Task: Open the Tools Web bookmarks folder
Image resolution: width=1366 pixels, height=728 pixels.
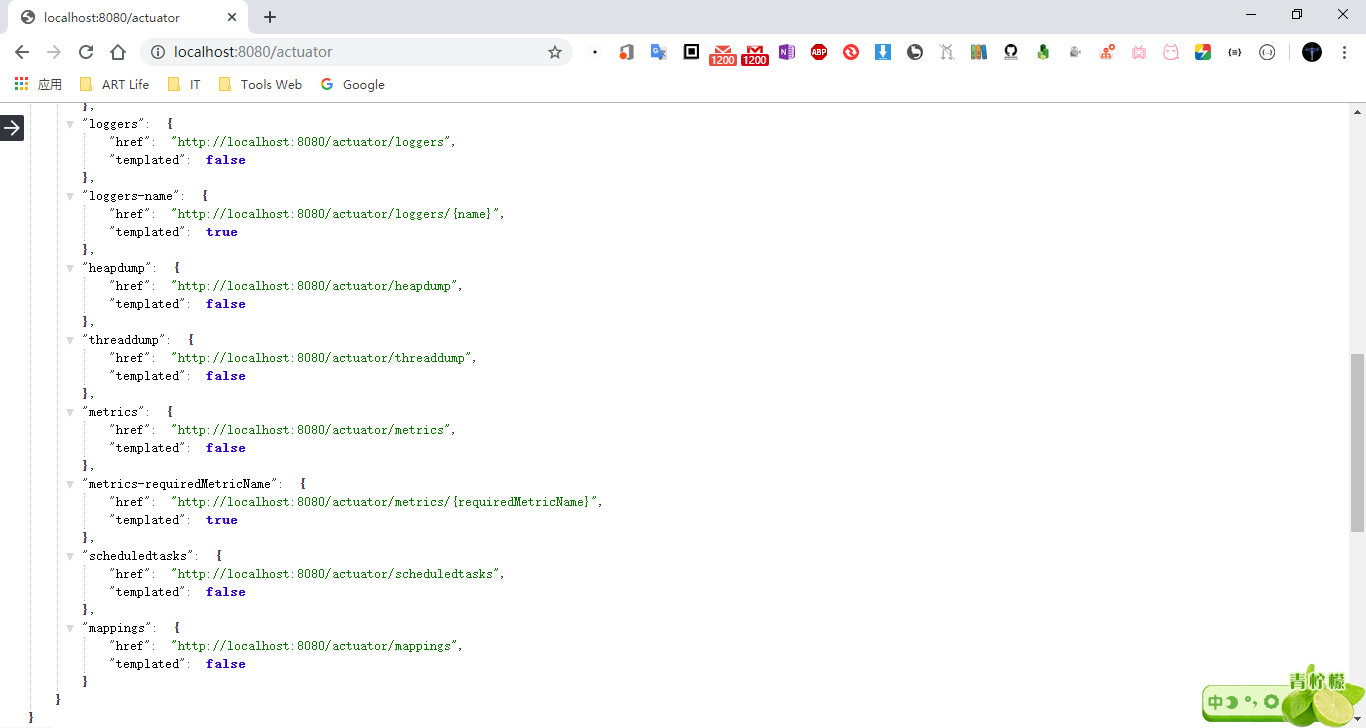Action: point(260,84)
